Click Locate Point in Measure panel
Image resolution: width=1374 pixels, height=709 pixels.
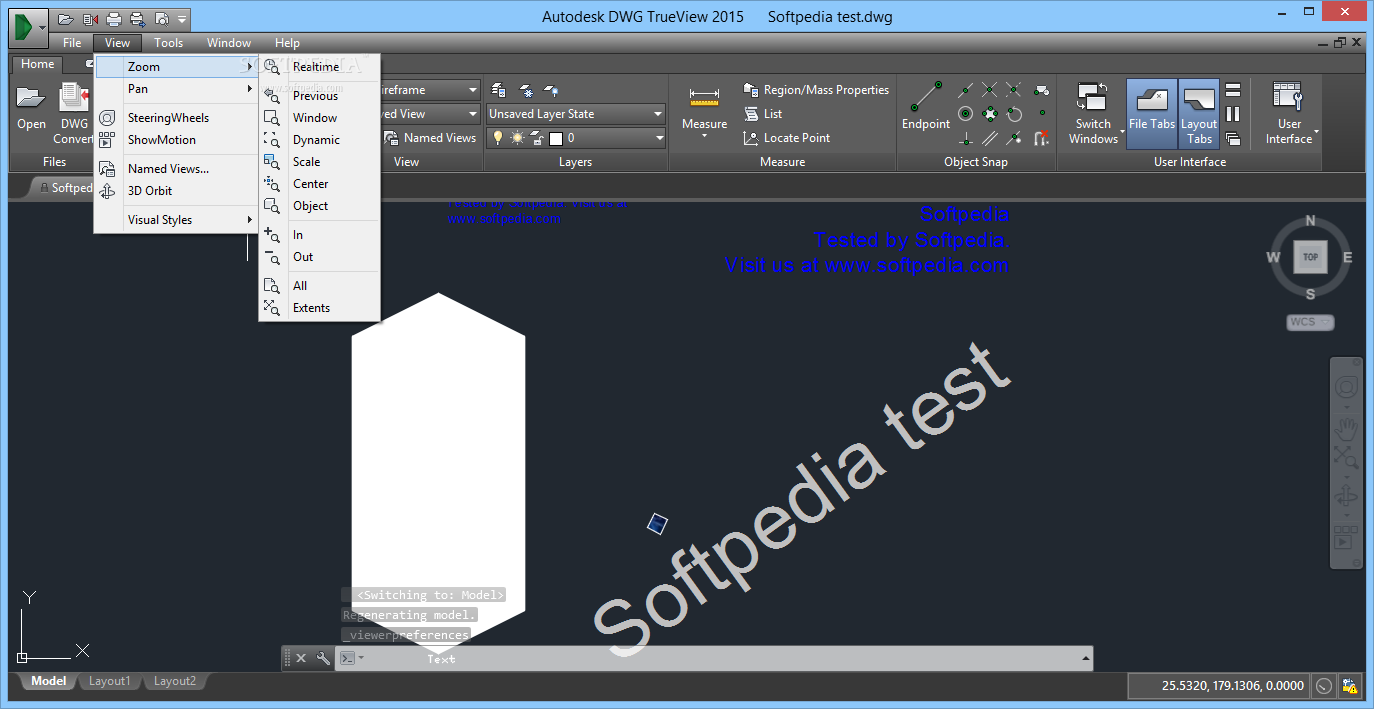pos(787,138)
